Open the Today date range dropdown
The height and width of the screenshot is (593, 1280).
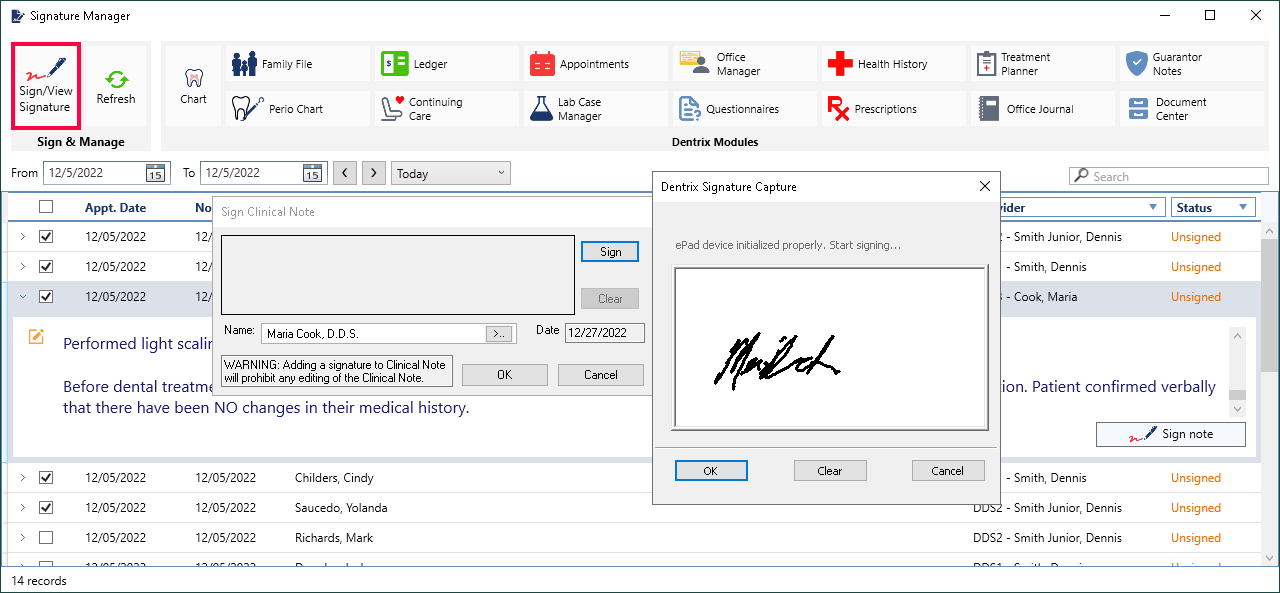click(451, 173)
